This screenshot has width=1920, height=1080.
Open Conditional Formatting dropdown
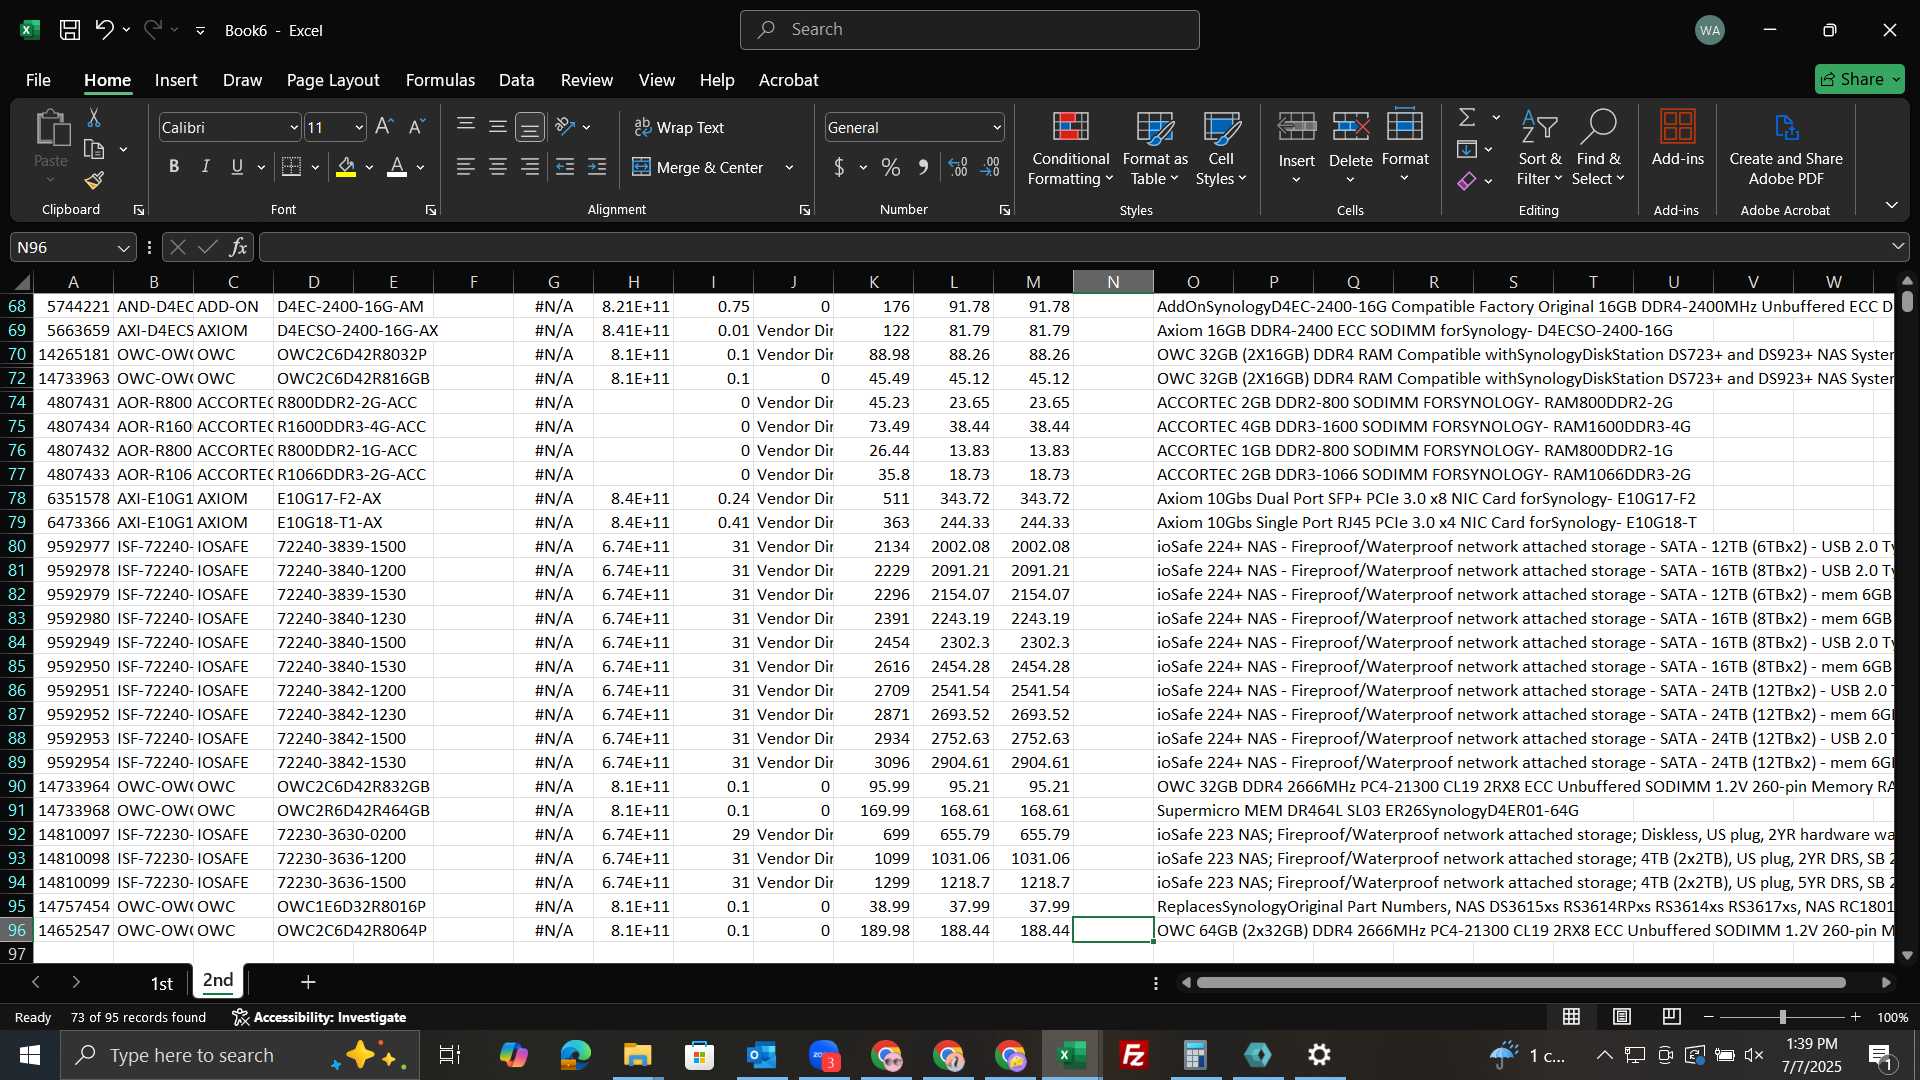1070,148
